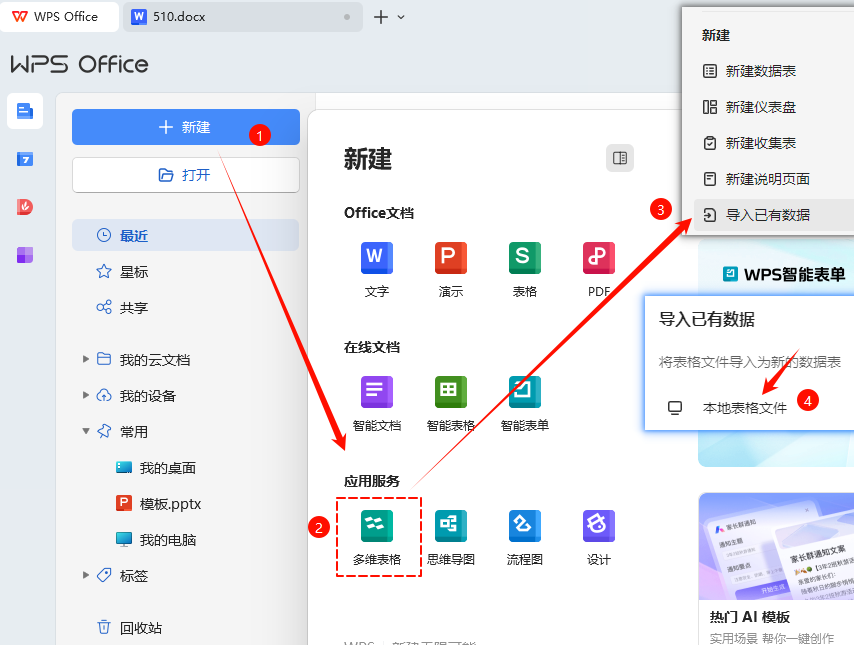Switch to the 510.docx tab
The height and width of the screenshot is (645, 854).
pos(242,17)
